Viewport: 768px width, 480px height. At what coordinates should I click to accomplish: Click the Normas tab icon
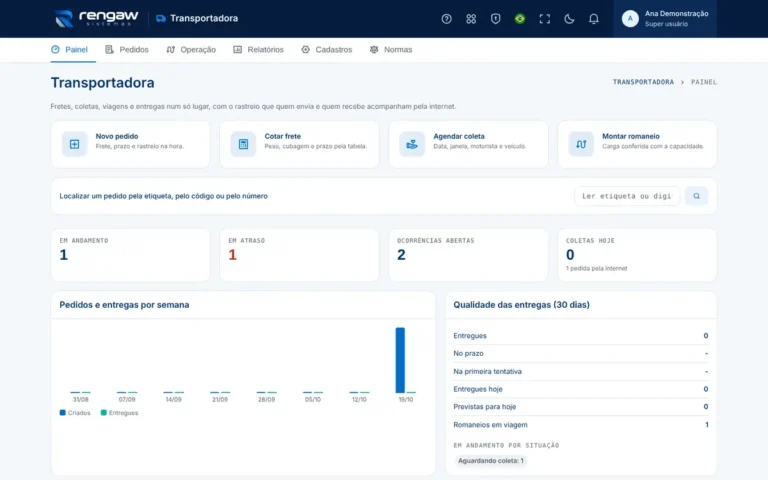(x=374, y=49)
